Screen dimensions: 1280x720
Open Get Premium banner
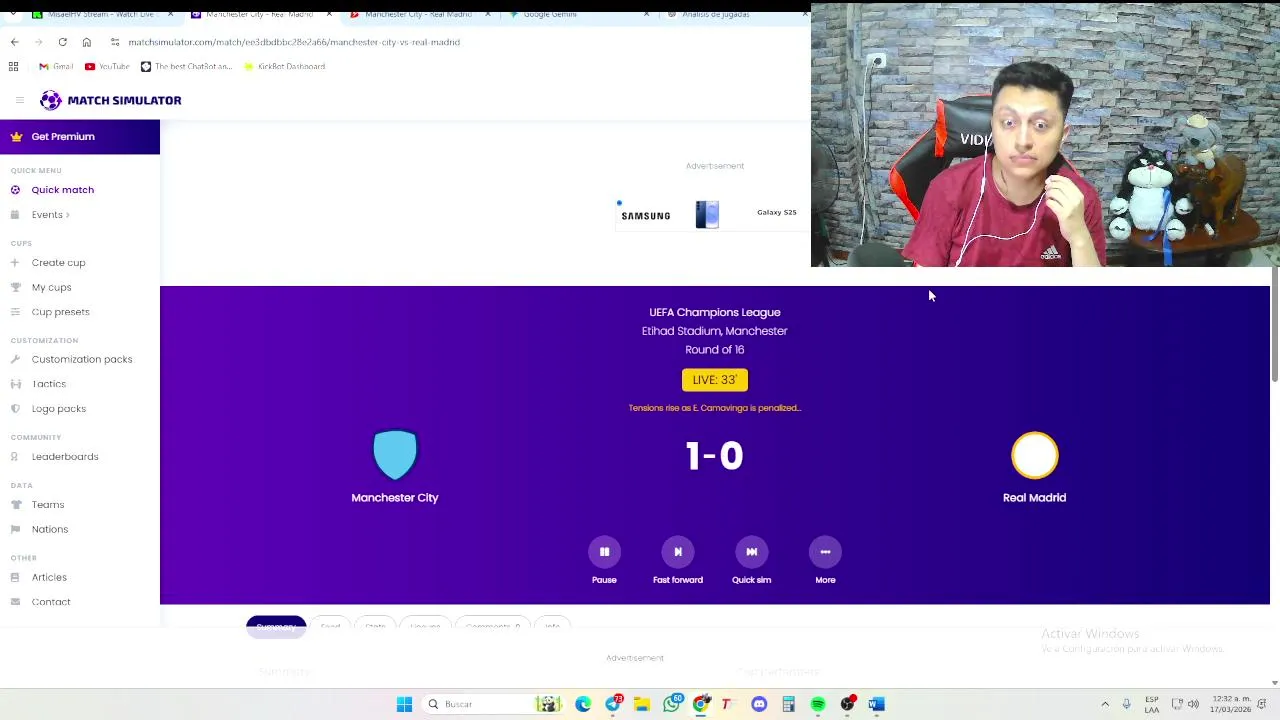click(x=80, y=137)
